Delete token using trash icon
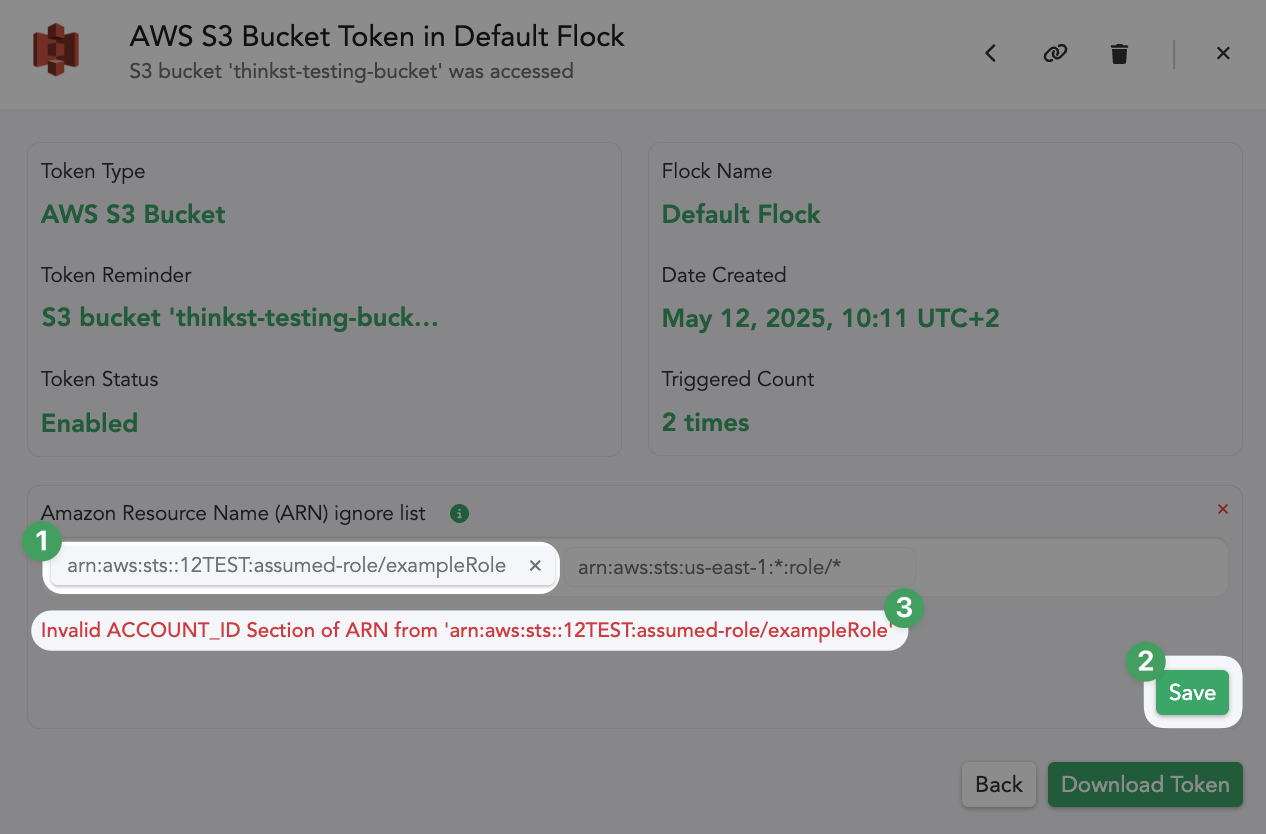The height and width of the screenshot is (834, 1266). point(1119,53)
